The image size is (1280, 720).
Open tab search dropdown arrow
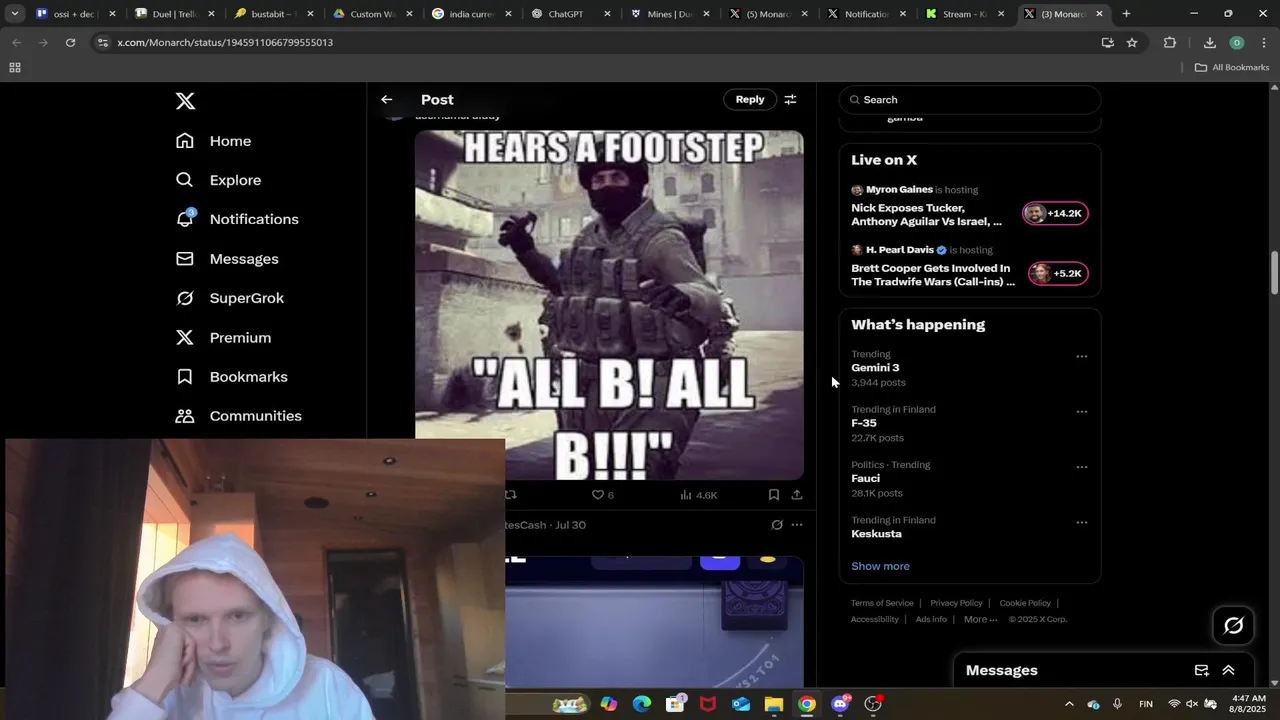pyautogui.click(x=15, y=14)
